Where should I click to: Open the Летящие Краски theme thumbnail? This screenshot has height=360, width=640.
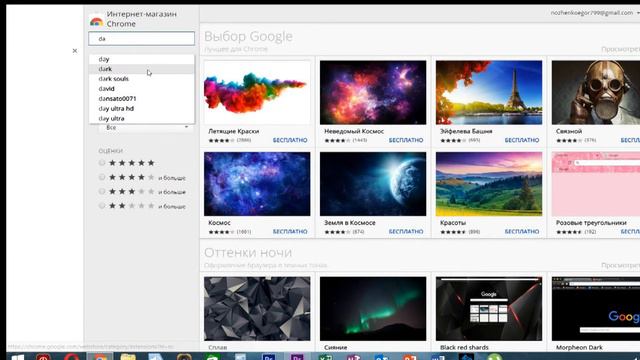[x=257, y=92]
